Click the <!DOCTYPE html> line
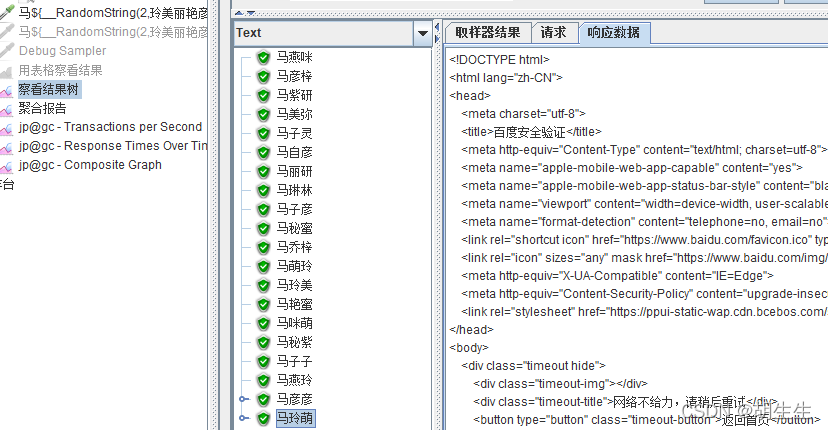Viewport: 828px width, 430px height. pos(499,60)
